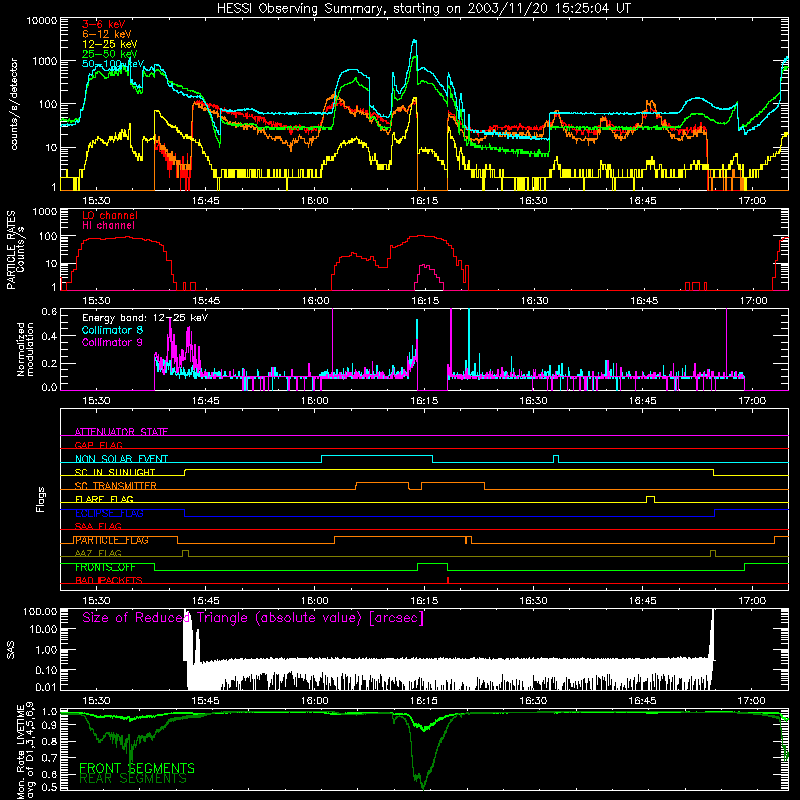Click the REAR SEGMENTS legend label
The image size is (800, 800).
tap(133, 779)
